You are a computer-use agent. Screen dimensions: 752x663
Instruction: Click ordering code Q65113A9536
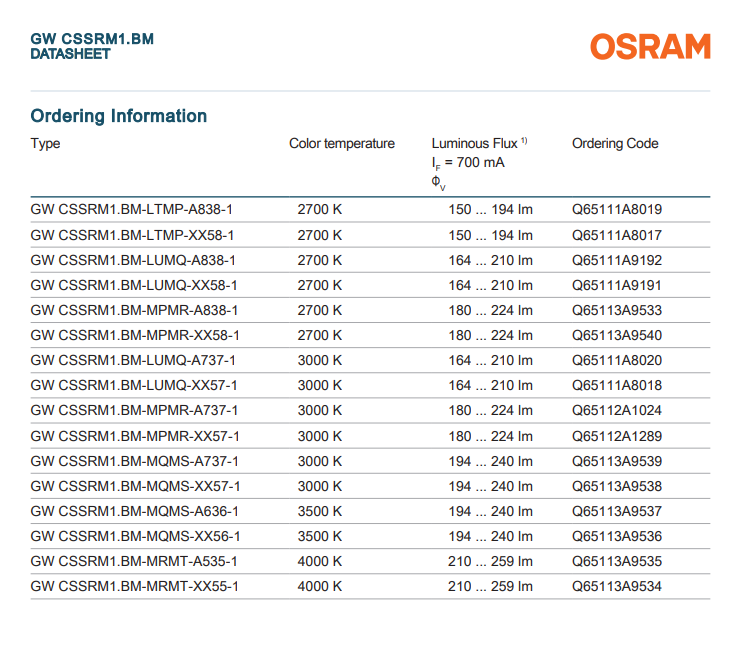(x=617, y=536)
